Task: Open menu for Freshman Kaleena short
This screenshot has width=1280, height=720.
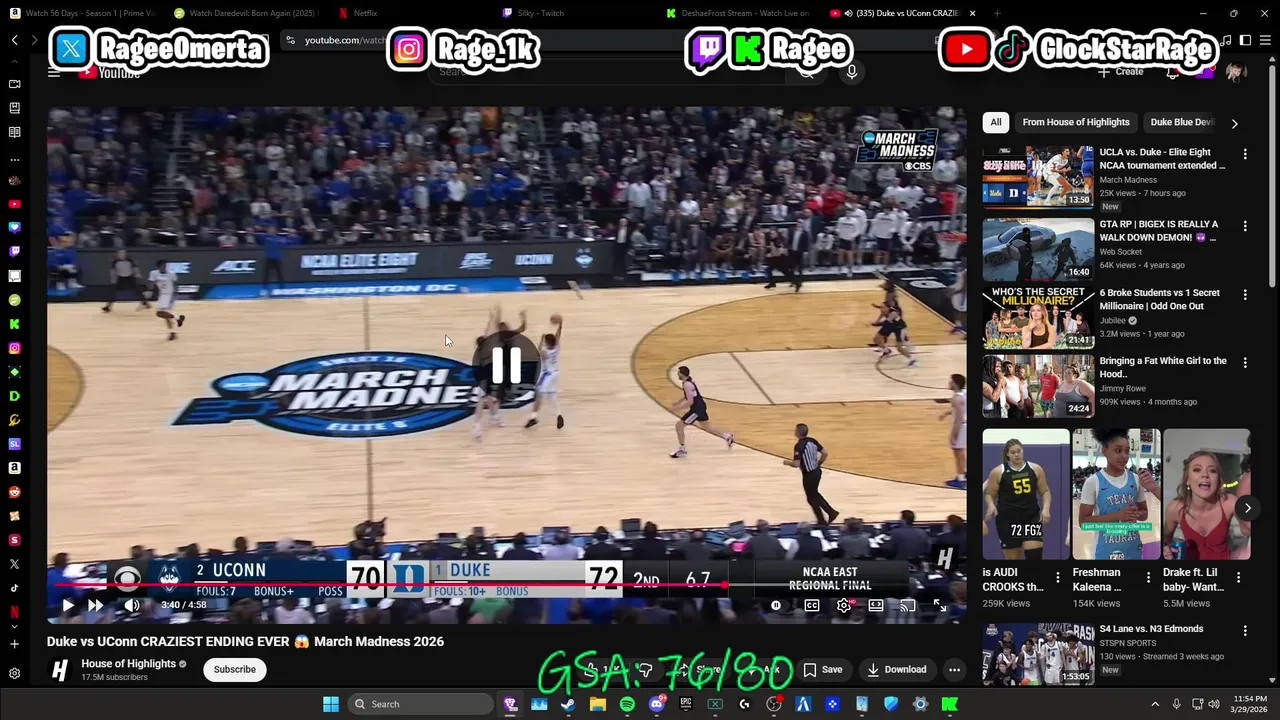Action: pos(1148,577)
